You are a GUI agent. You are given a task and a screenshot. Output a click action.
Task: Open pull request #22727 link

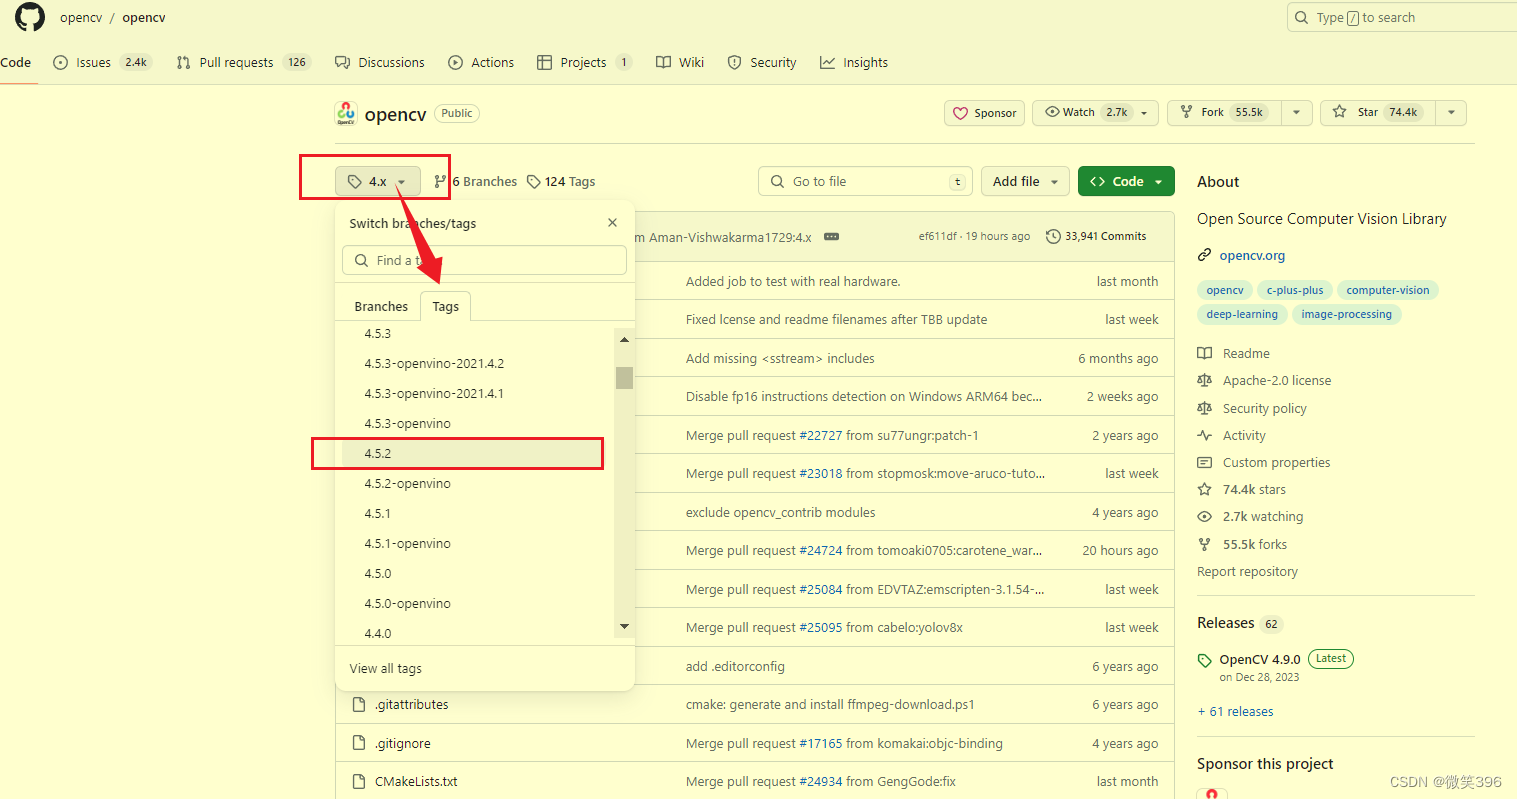coord(821,435)
